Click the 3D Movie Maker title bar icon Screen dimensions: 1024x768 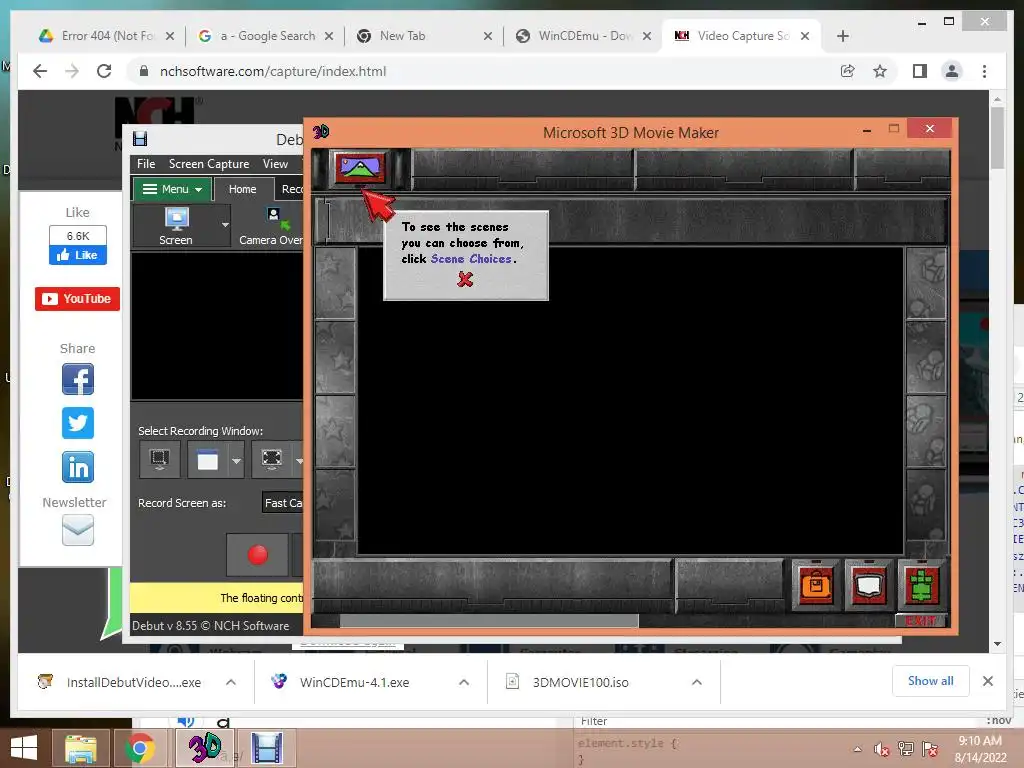click(x=321, y=132)
